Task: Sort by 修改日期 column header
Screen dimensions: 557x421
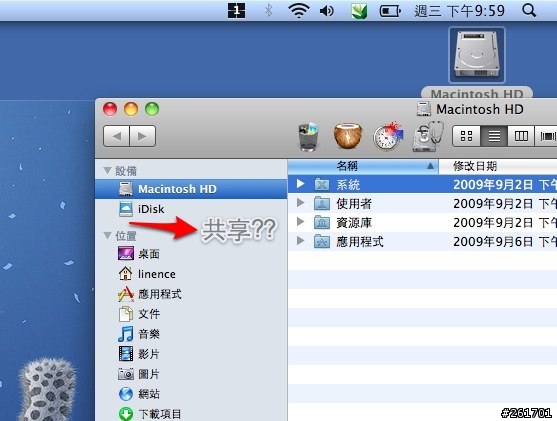Action: pyautogui.click(x=498, y=166)
